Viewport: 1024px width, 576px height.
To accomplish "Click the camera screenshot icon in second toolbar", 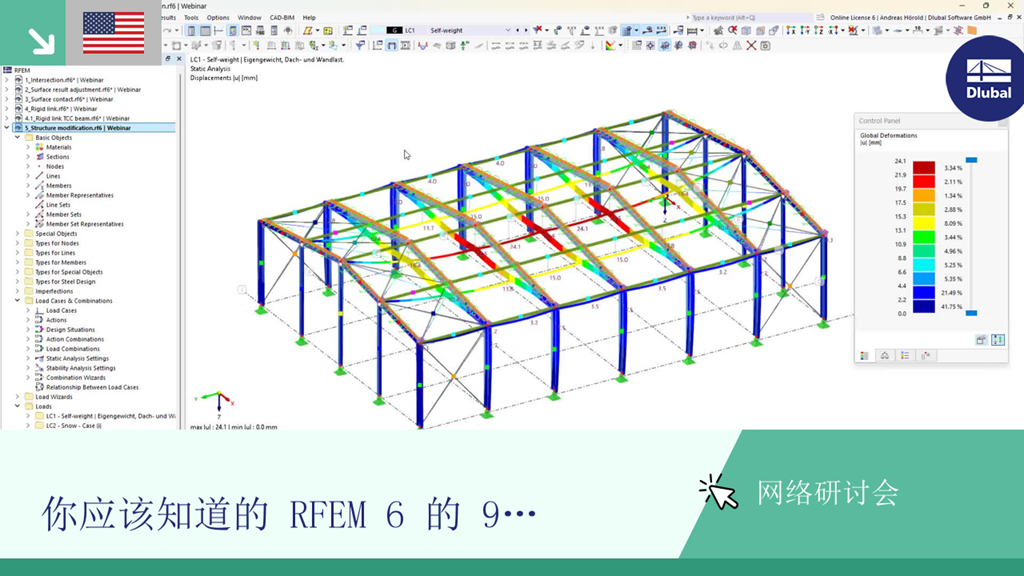I will 765,45.
